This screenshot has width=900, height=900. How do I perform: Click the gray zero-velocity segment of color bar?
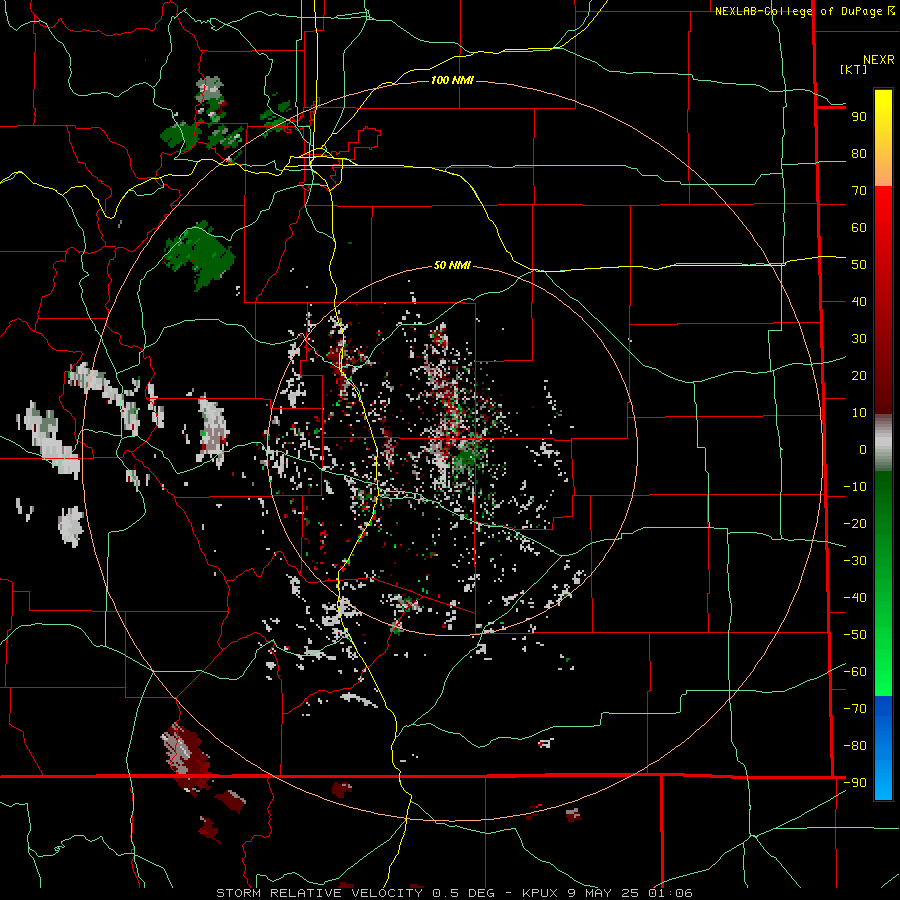click(883, 443)
